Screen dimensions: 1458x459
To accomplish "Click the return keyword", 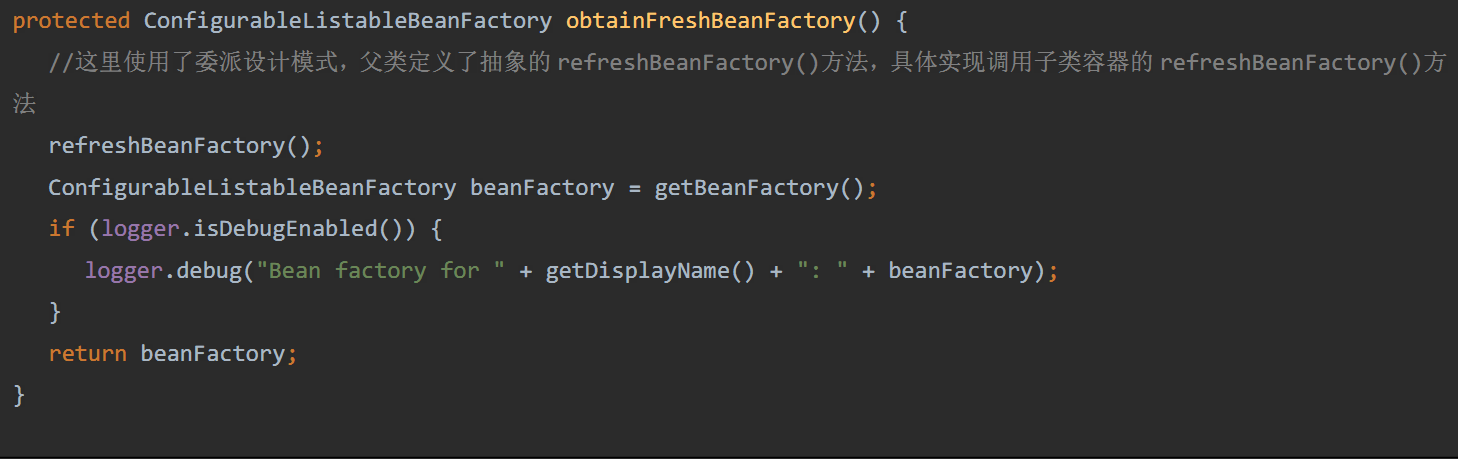I will click(87, 354).
